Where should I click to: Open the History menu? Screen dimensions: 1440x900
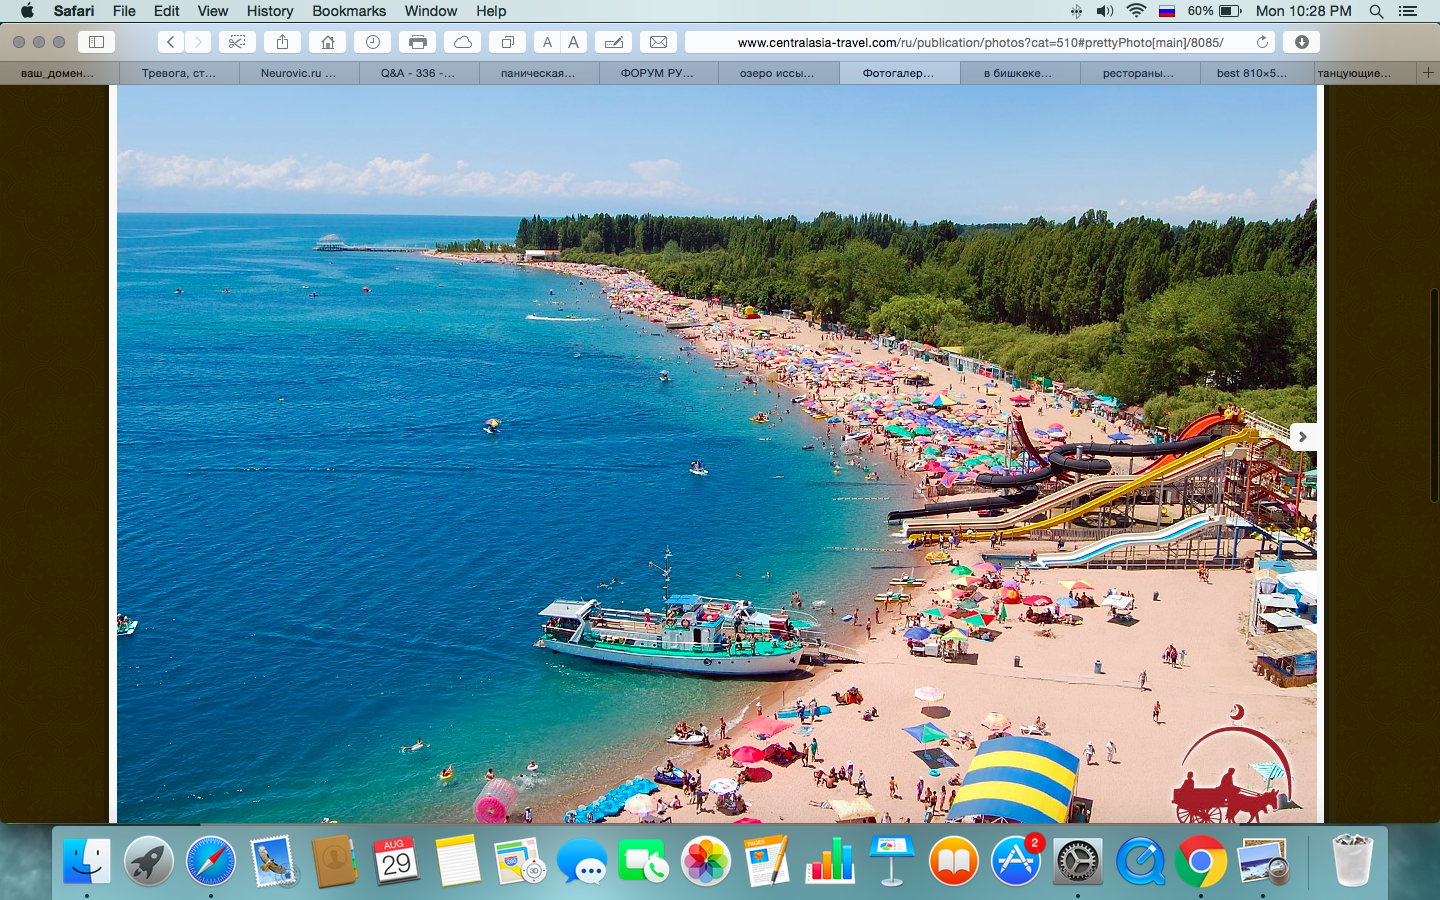point(270,11)
